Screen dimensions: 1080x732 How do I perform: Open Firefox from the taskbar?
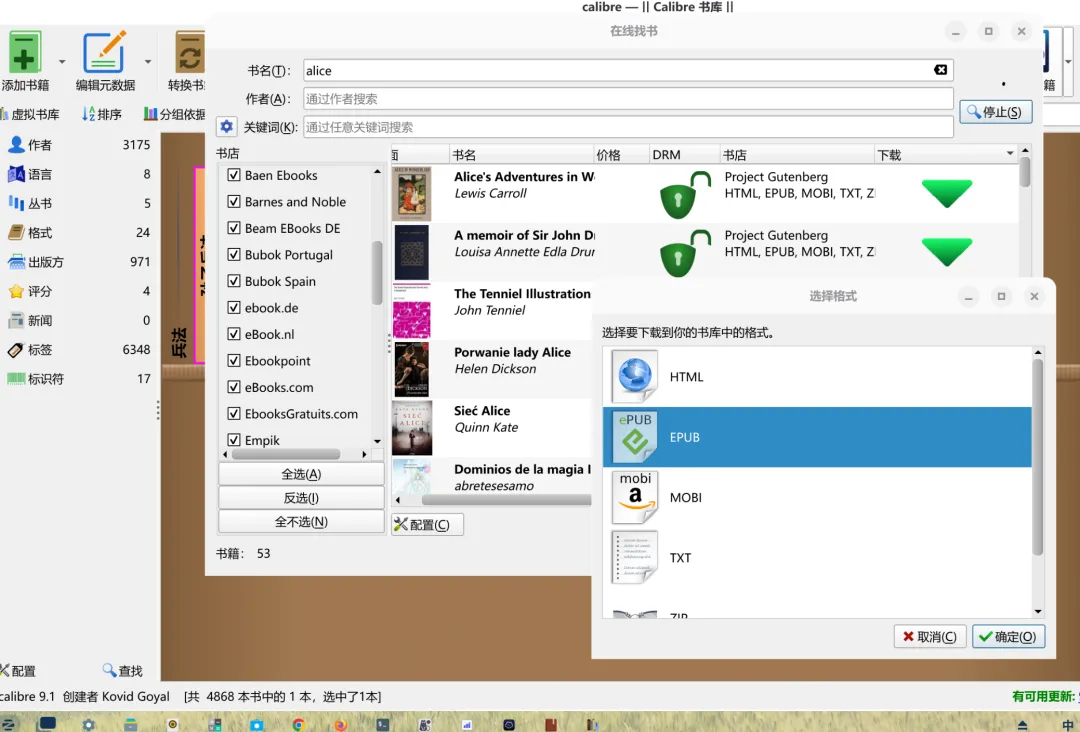340,724
